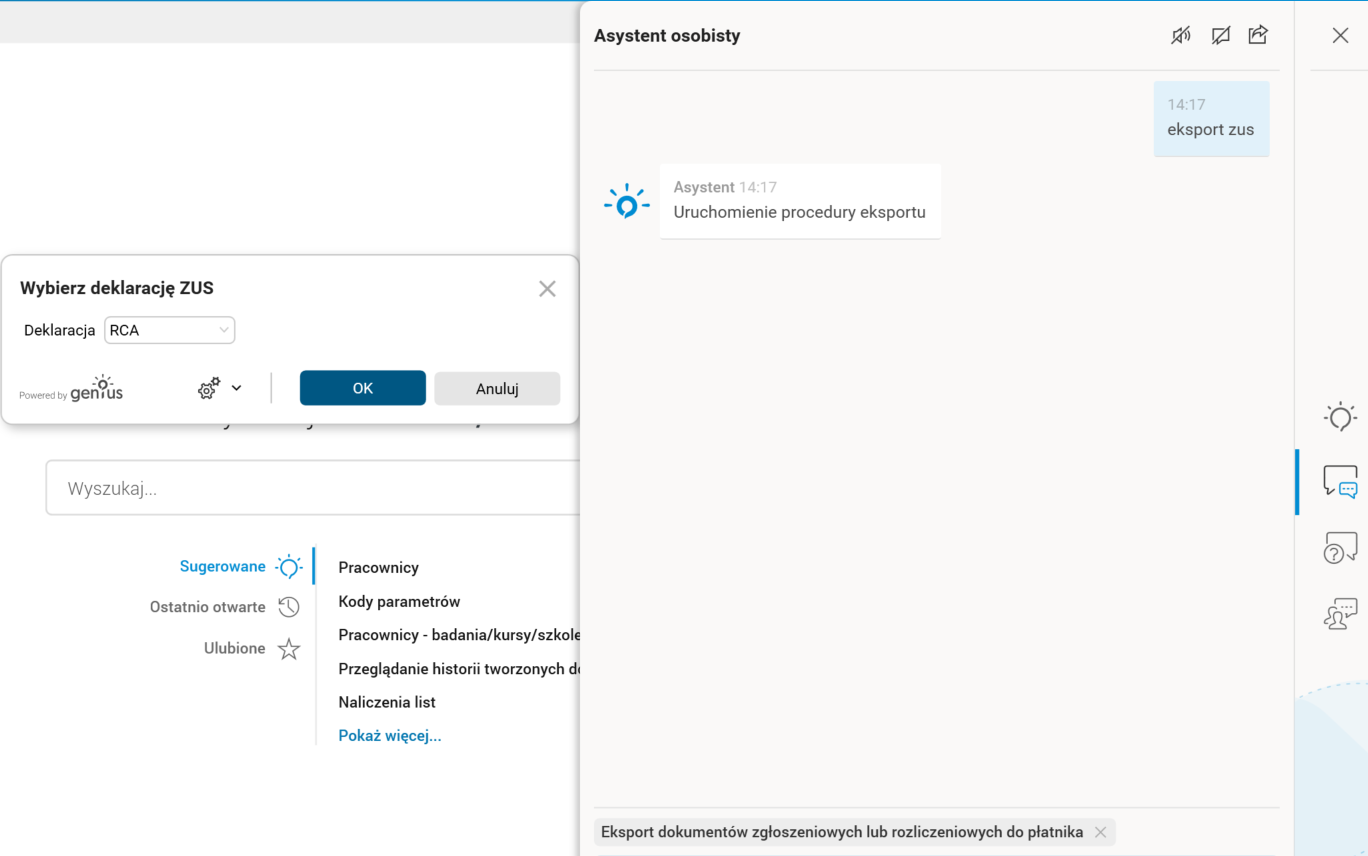This screenshot has width=1368, height=856.
Task: Open the support consultant sidebar icon
Action: 1340,613
